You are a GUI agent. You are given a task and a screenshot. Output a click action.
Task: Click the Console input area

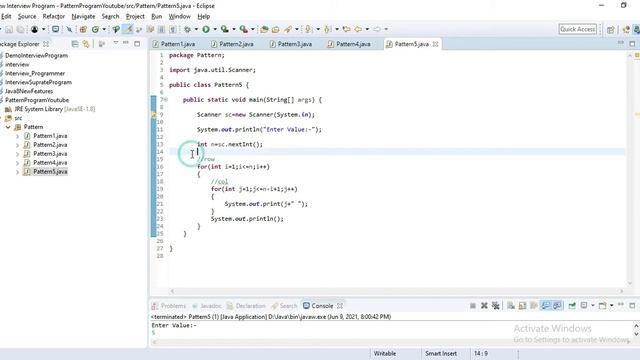pos(391,329)
